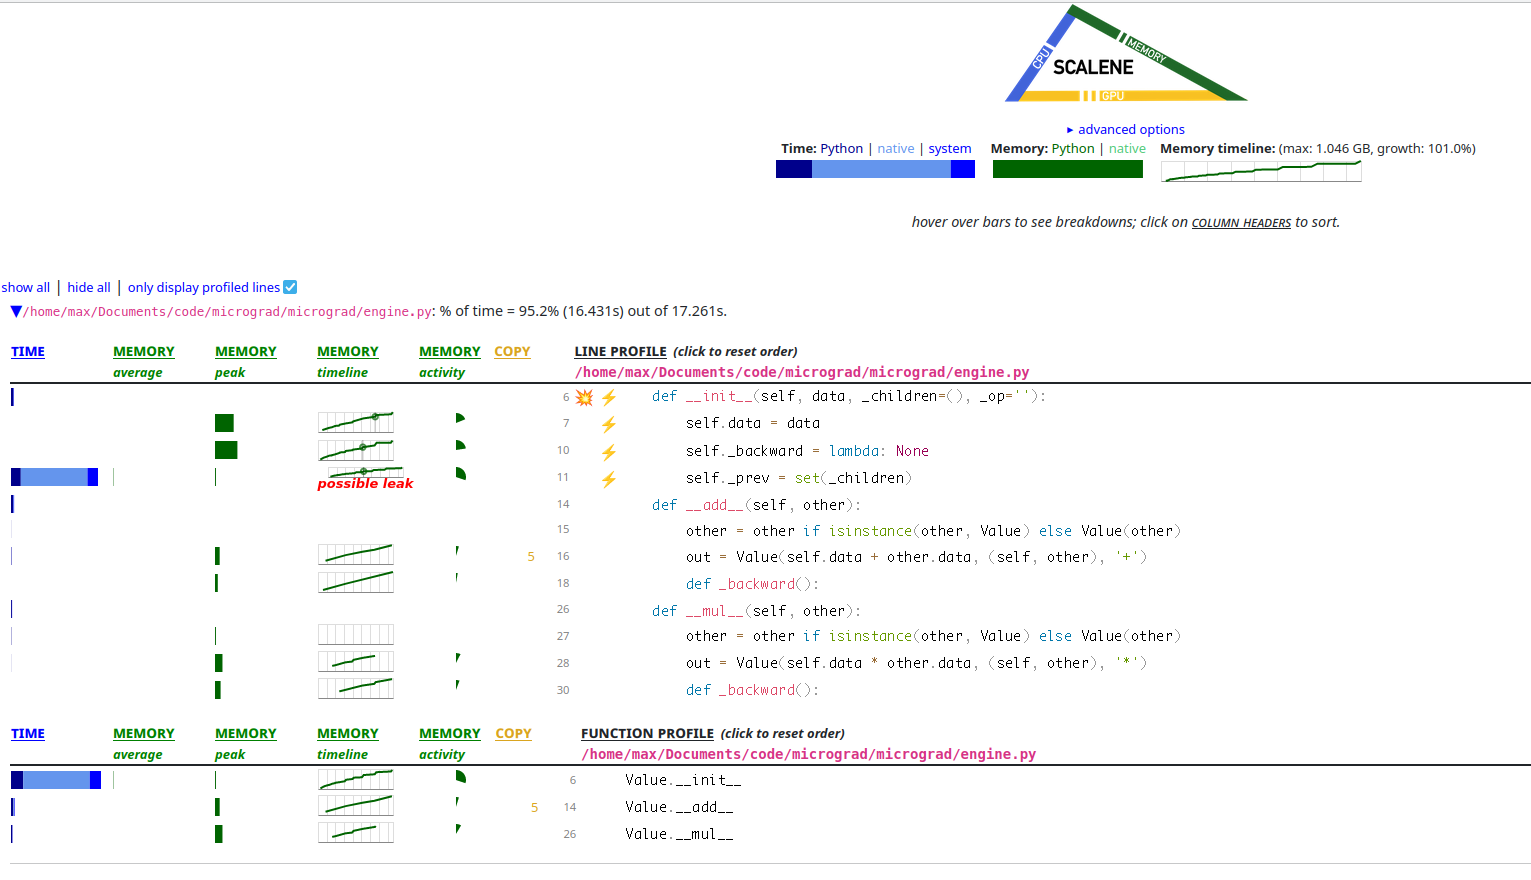
Task: Click 'show all' link
Action: (26, 287)
